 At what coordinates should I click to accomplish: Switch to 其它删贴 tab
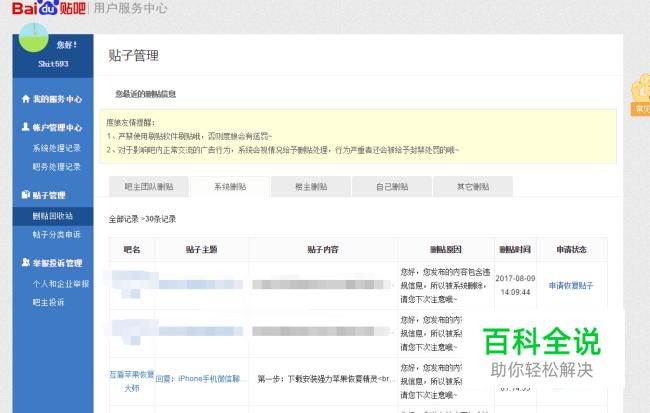[x=473, y=187]
